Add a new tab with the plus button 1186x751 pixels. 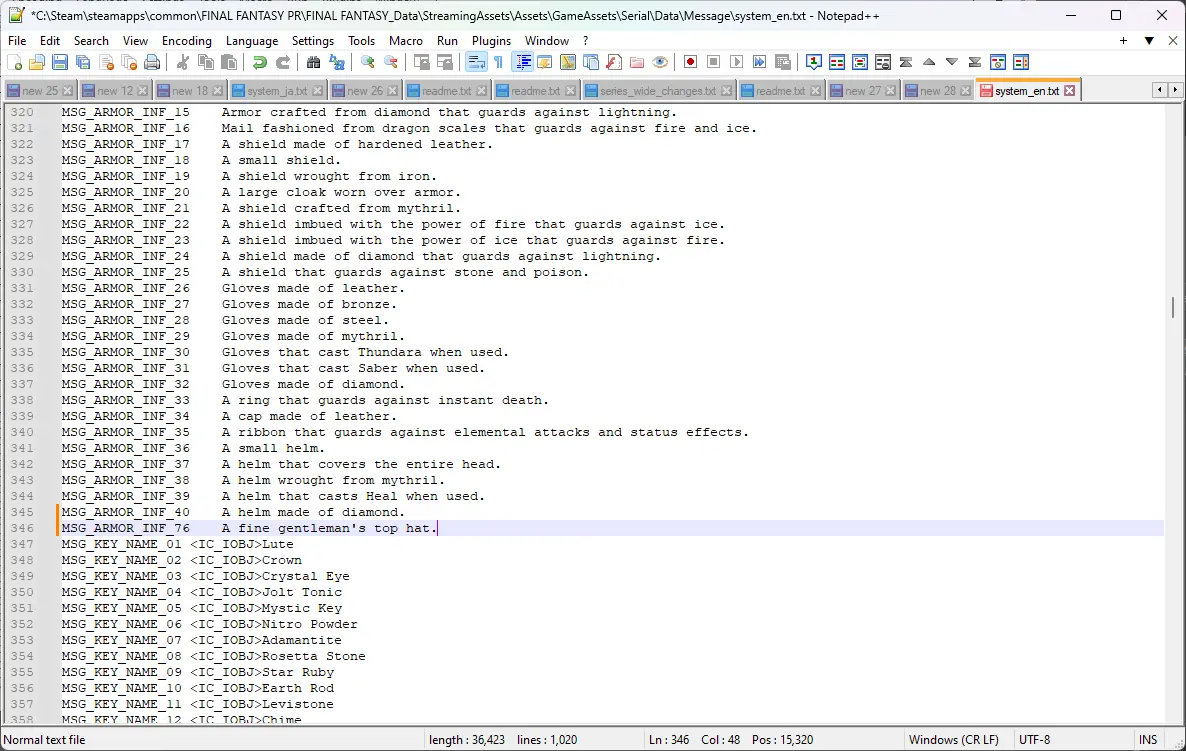pos(1123,41)
